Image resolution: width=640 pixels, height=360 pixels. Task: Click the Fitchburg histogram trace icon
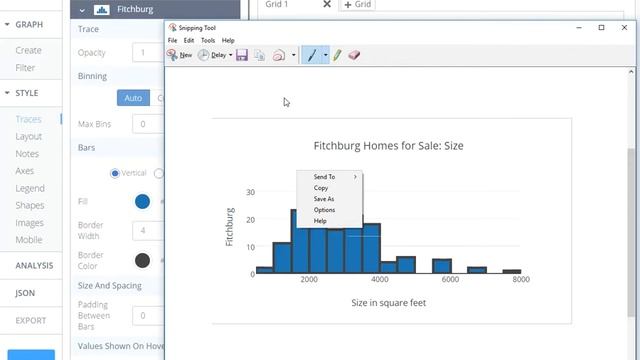102,9
